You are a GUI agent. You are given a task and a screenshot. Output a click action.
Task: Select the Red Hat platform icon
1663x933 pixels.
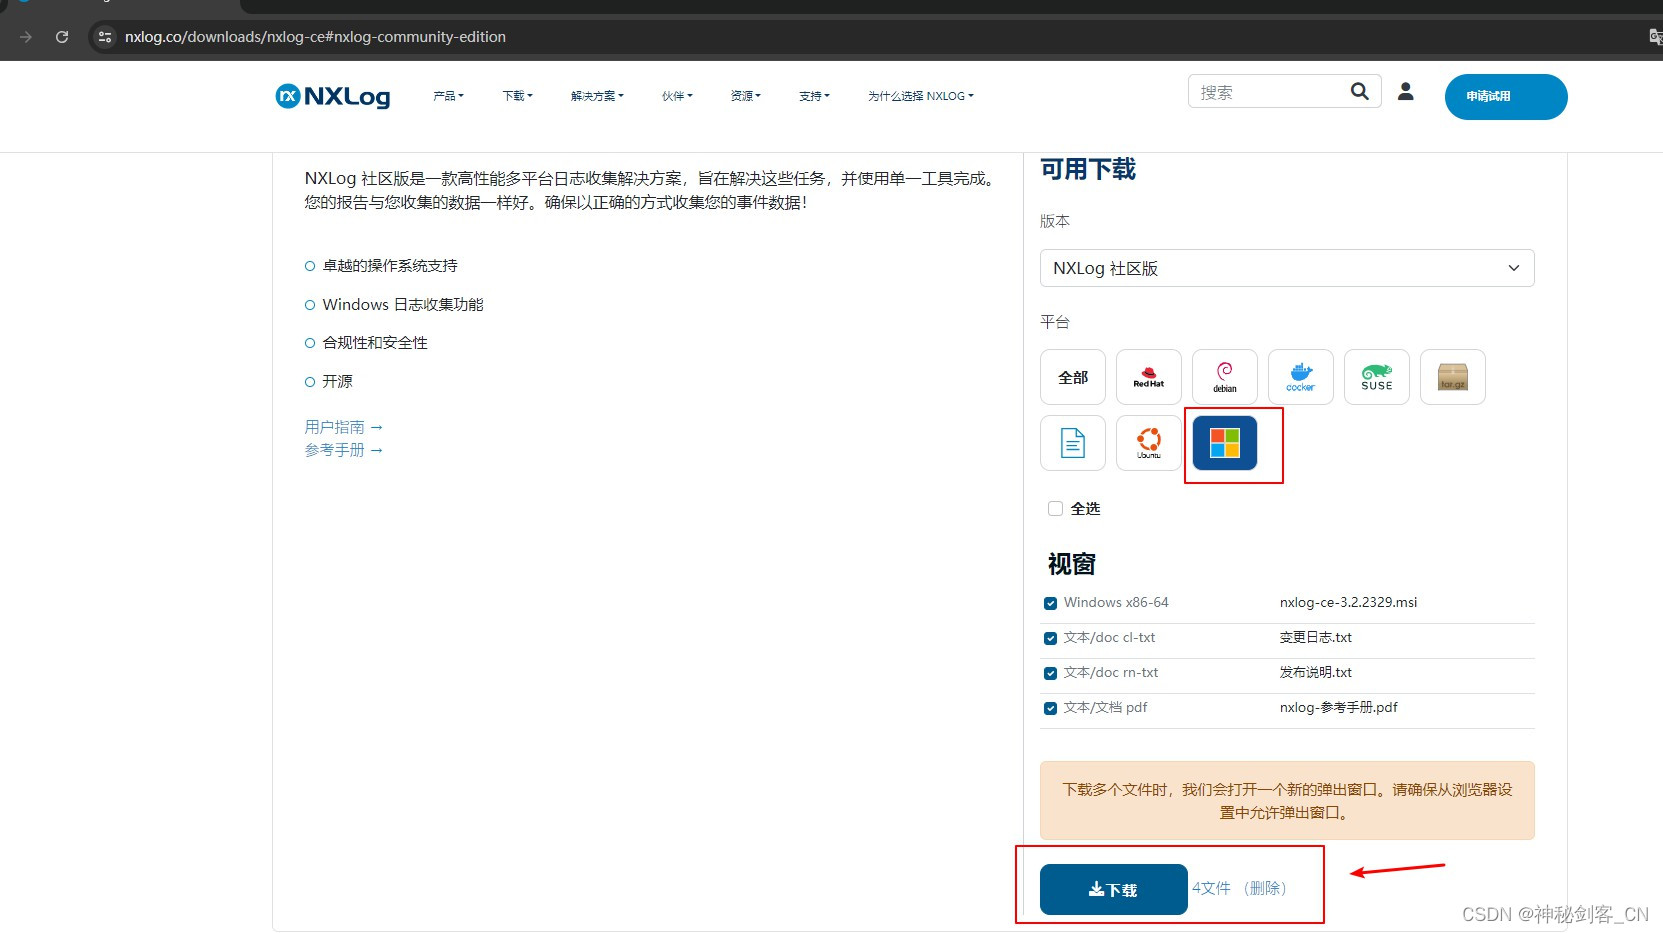[1149, 377]
